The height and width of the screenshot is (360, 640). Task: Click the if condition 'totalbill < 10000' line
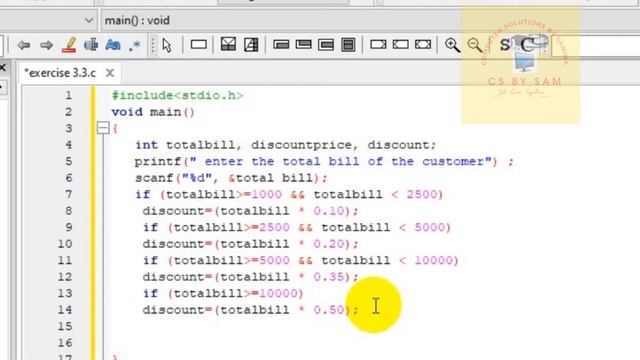301,260
